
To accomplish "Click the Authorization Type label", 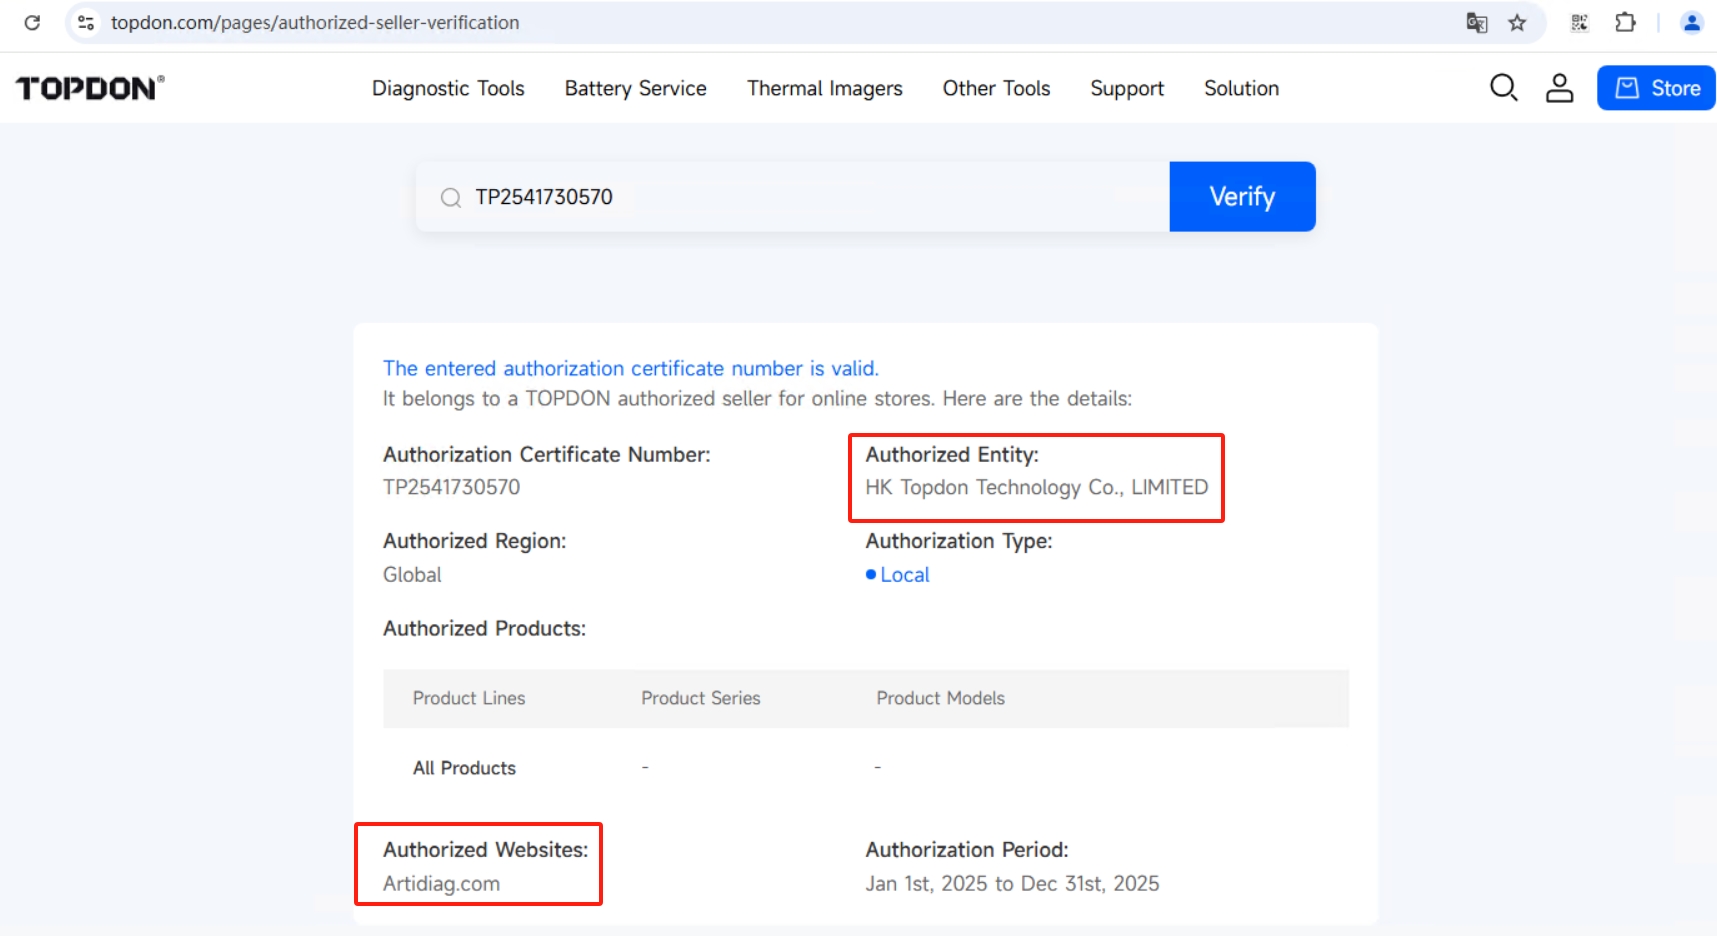I will tap(959, 541).
